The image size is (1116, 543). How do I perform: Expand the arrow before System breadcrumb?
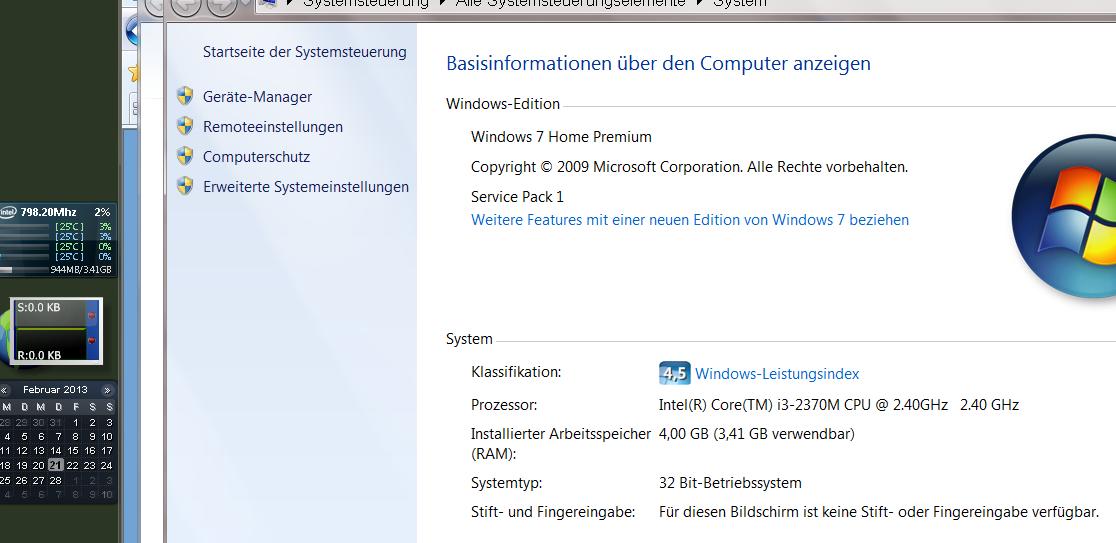coord(700,3)
